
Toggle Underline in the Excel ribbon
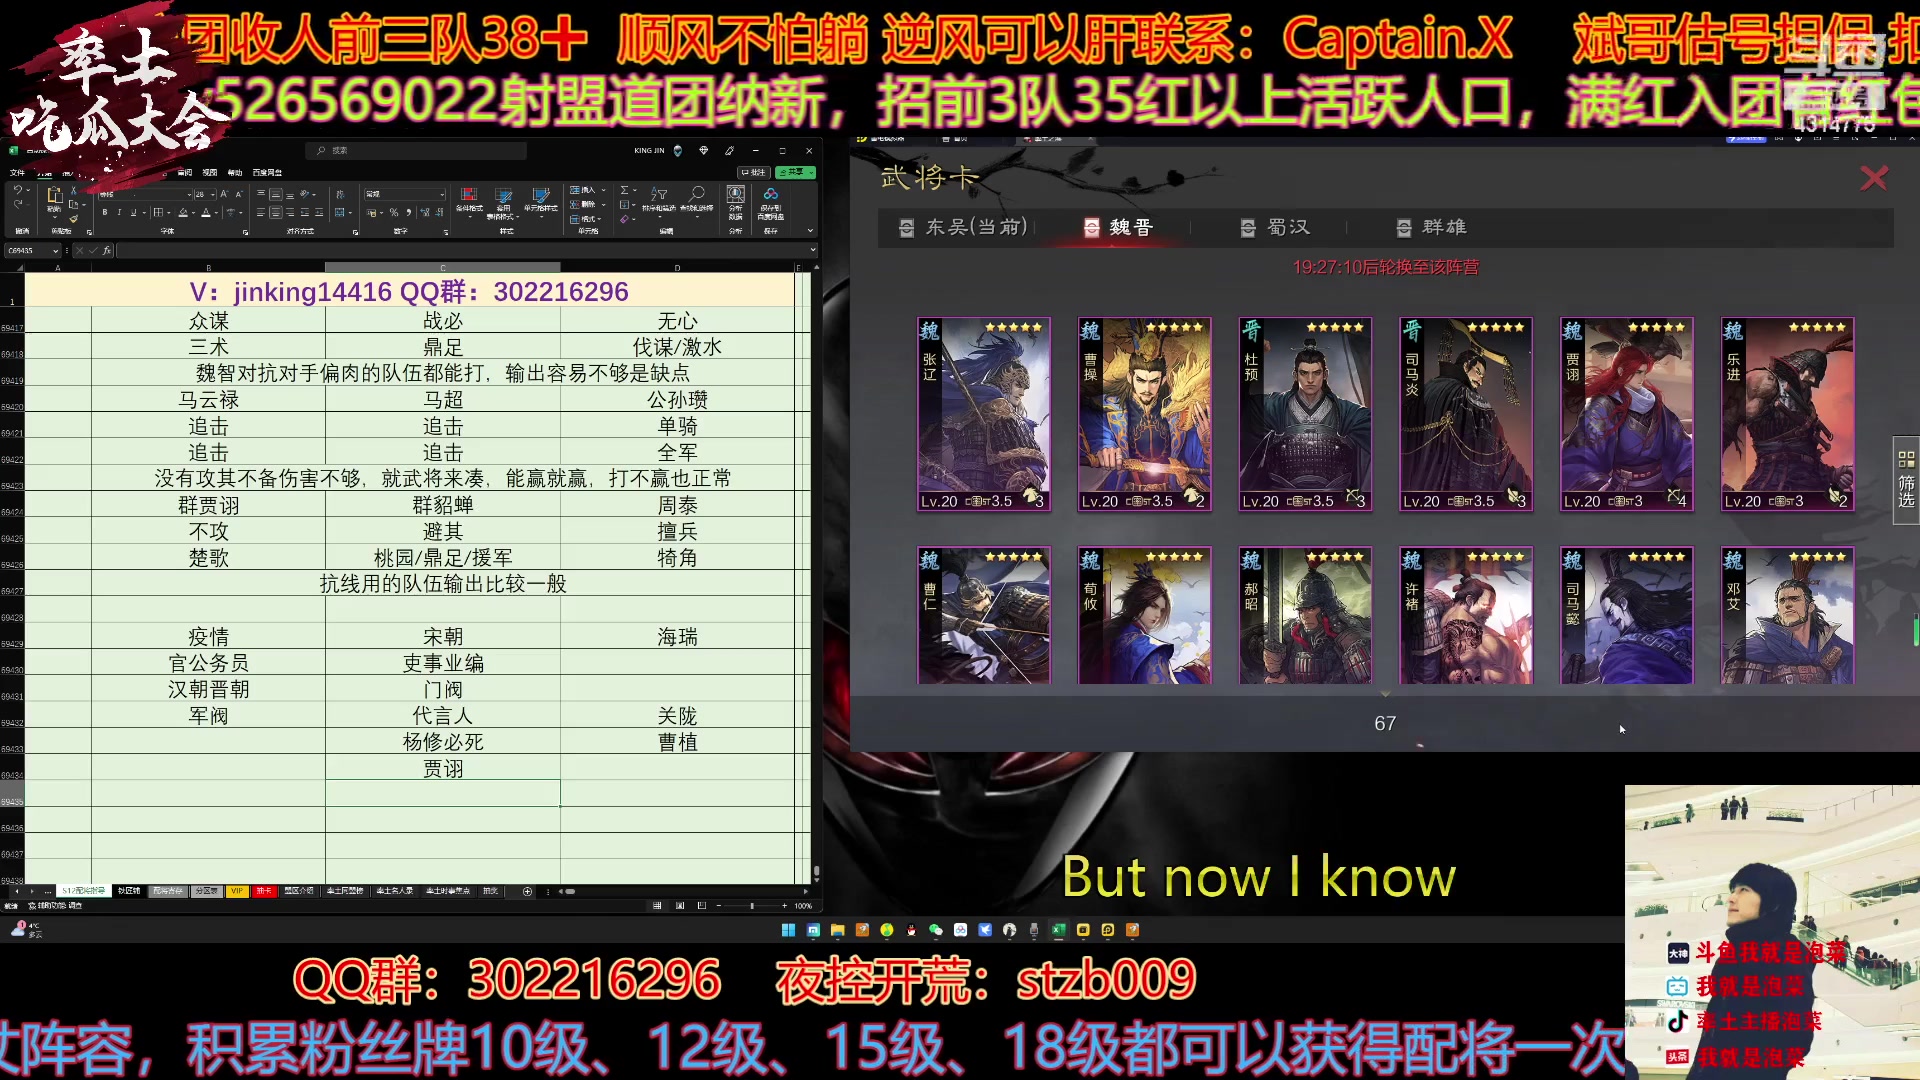[133, 212]
